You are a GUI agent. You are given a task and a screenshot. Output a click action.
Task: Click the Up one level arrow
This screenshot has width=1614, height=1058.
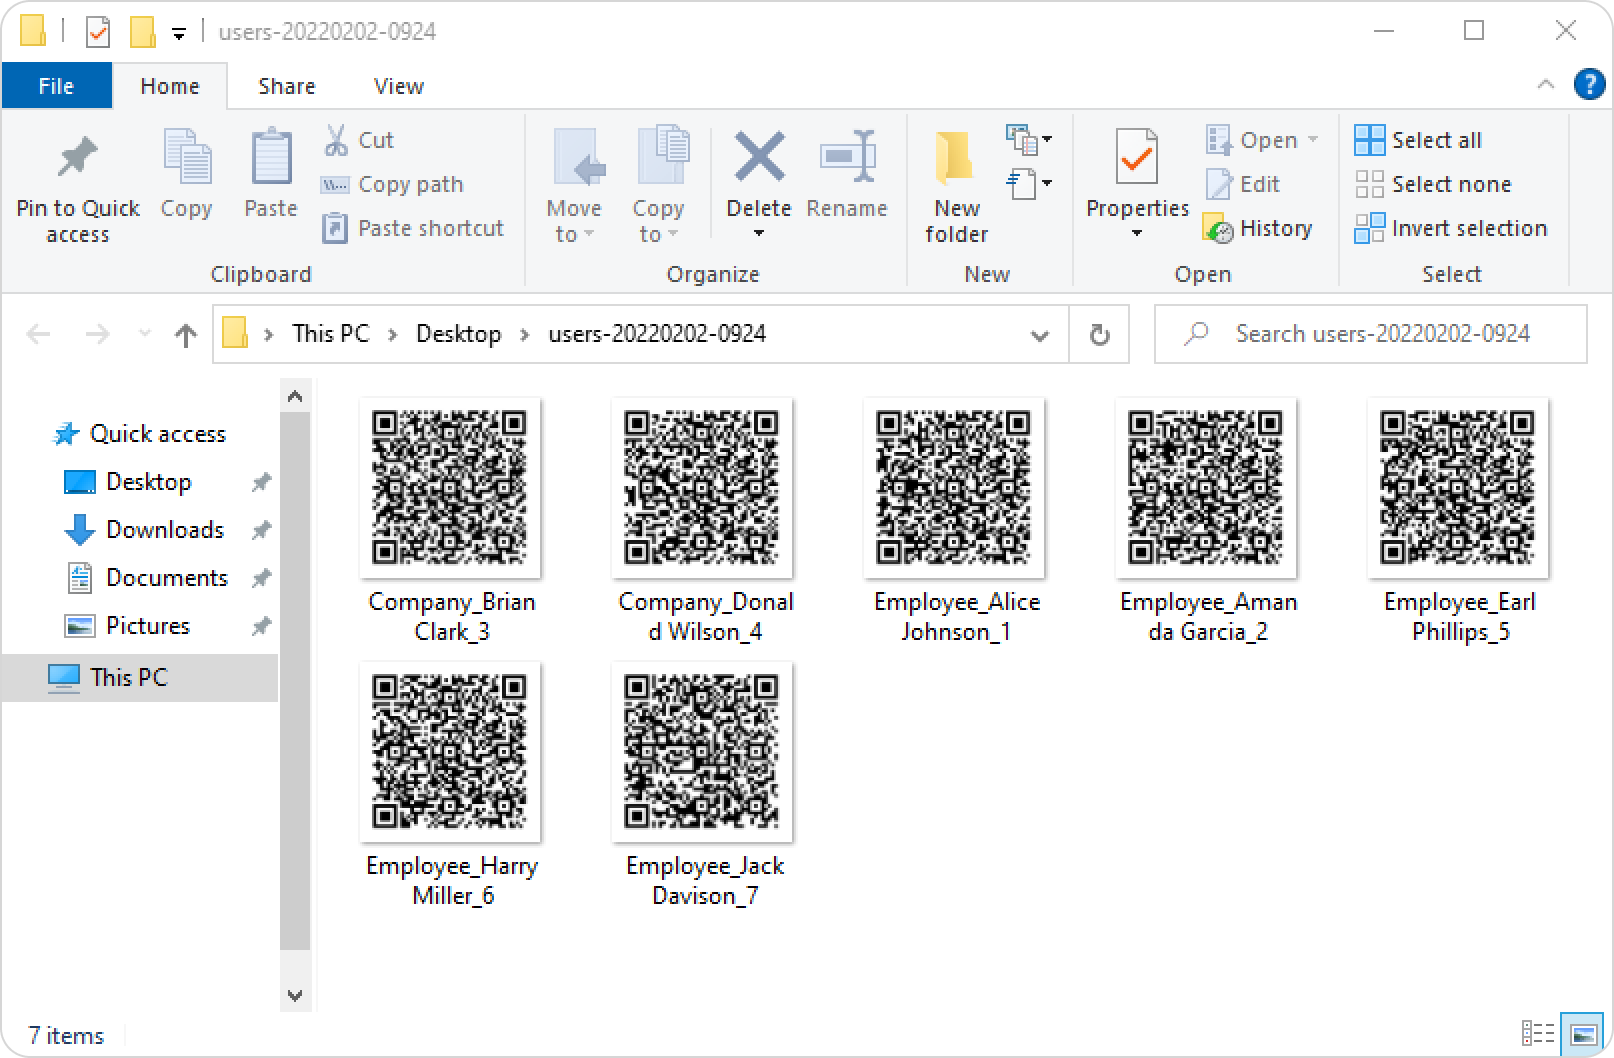[185, 334]
